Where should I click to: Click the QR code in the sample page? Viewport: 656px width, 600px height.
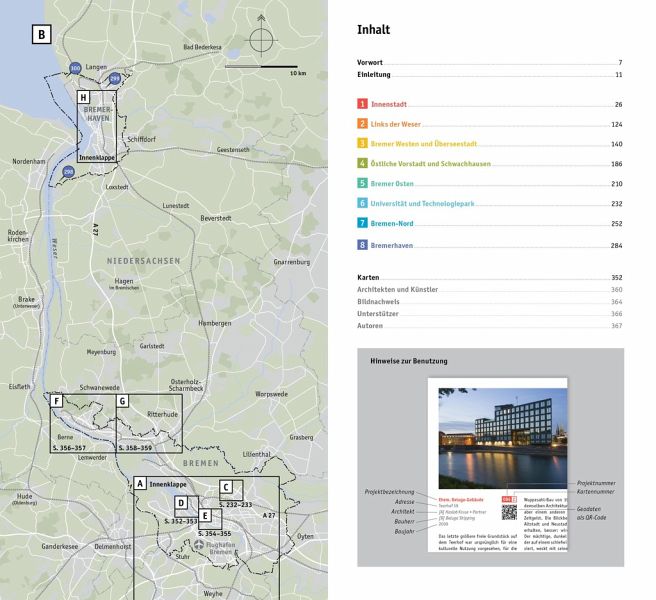509,512
